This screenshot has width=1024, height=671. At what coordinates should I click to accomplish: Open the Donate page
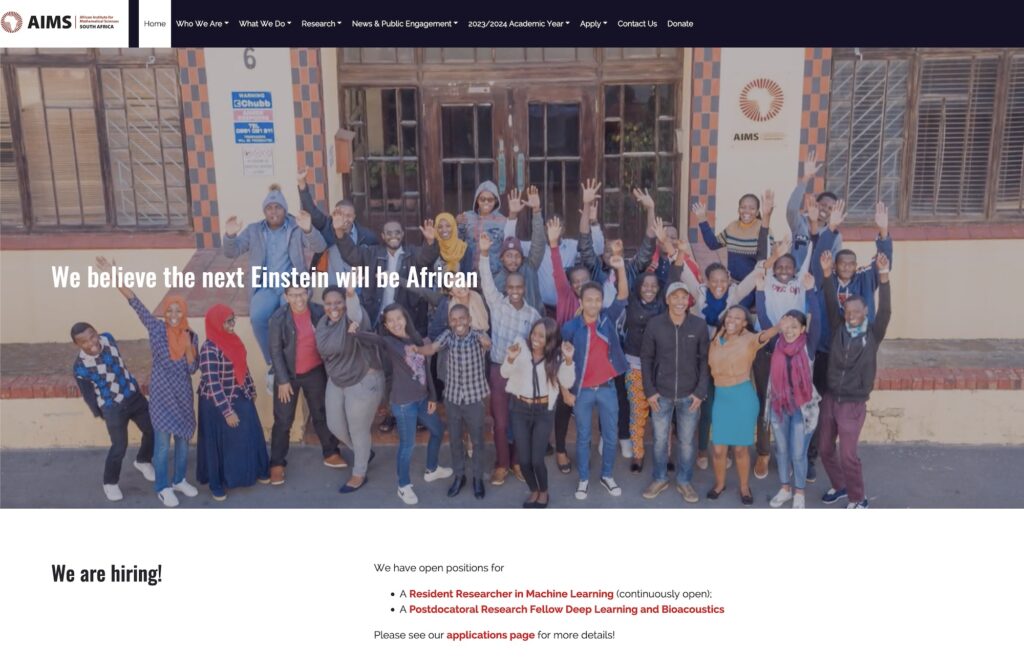(x=680, y=24)
